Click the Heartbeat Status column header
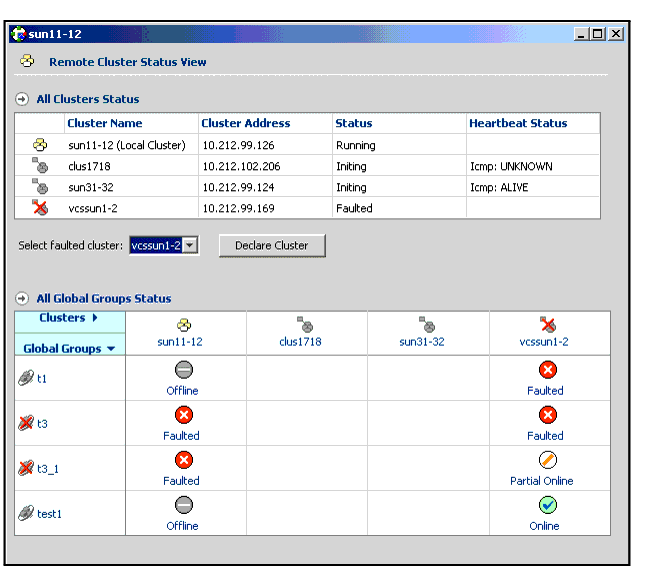 click(x=518, y=123)
